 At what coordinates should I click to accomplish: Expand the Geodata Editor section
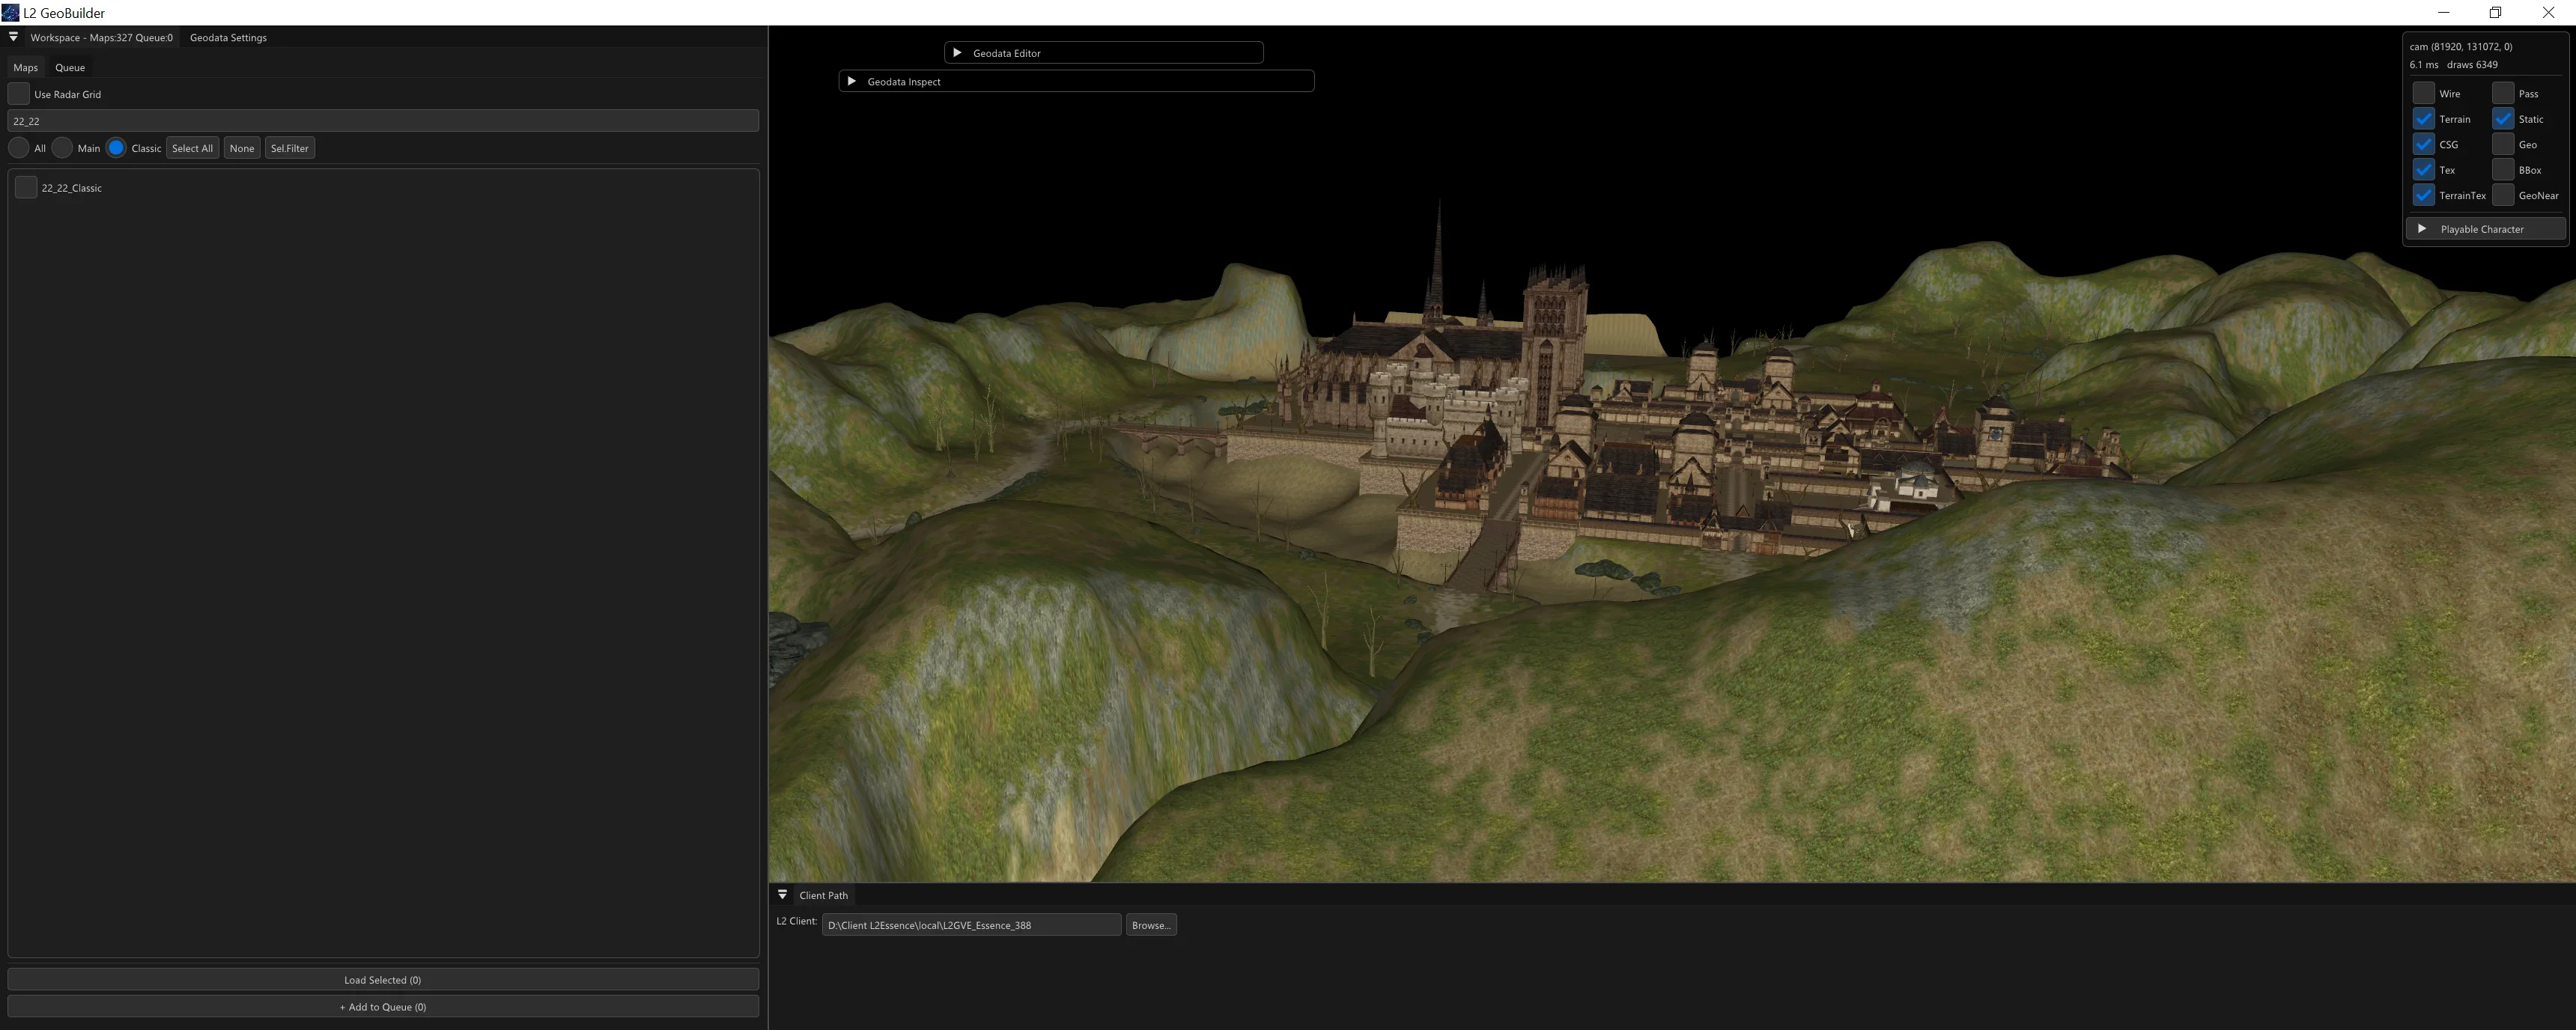(957, 53)
